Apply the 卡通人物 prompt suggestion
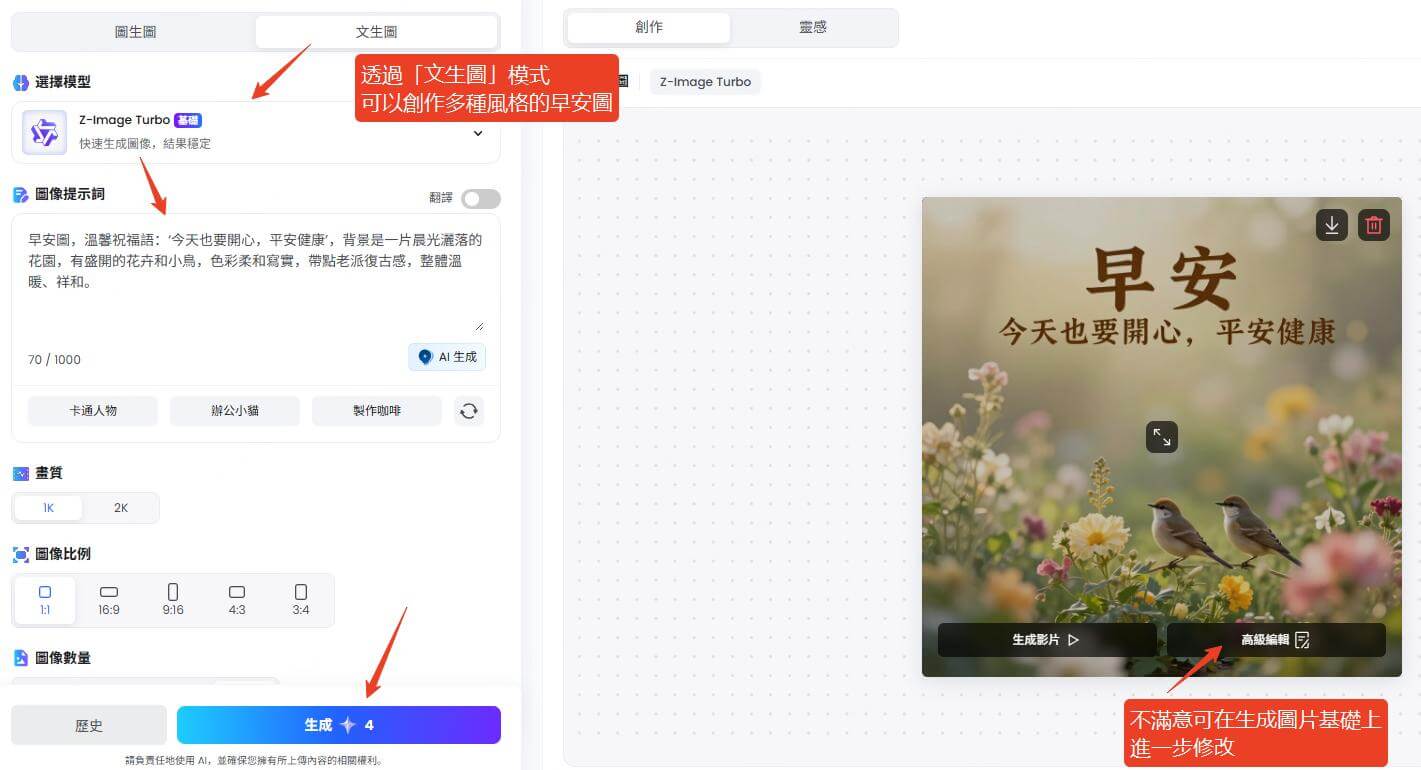The height and width of the screenshot is (770, 1421). click(92, 410)
